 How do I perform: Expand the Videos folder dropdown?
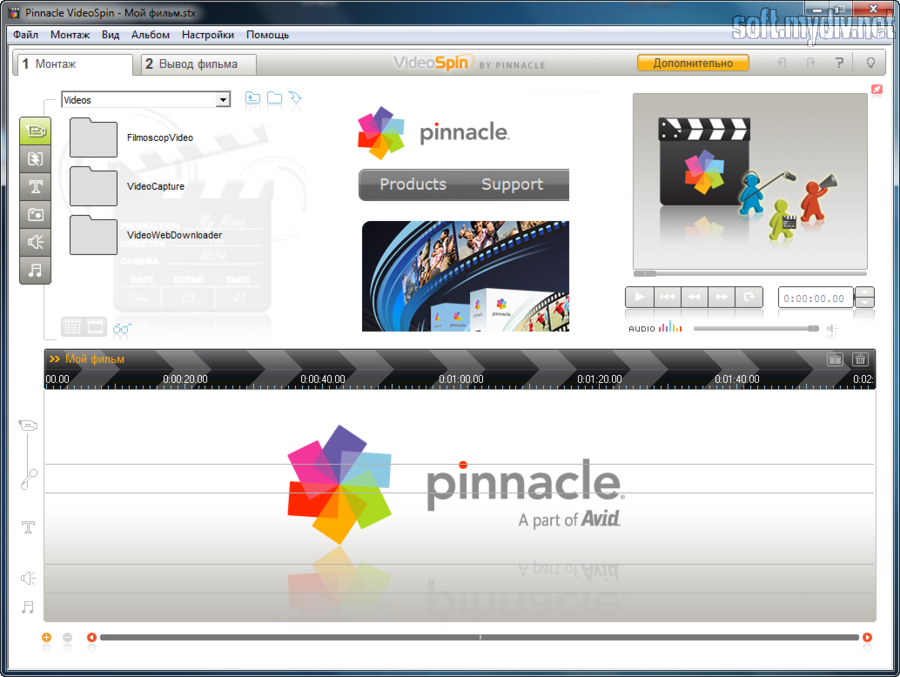(x=223, y=100)
